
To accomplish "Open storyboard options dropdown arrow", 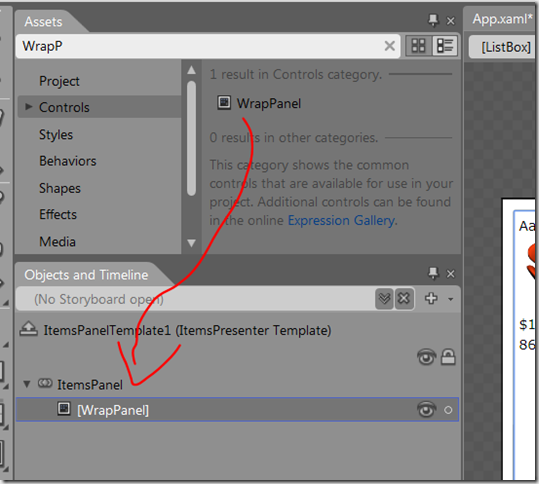I will pyautogui.click(x=450, y=299).
